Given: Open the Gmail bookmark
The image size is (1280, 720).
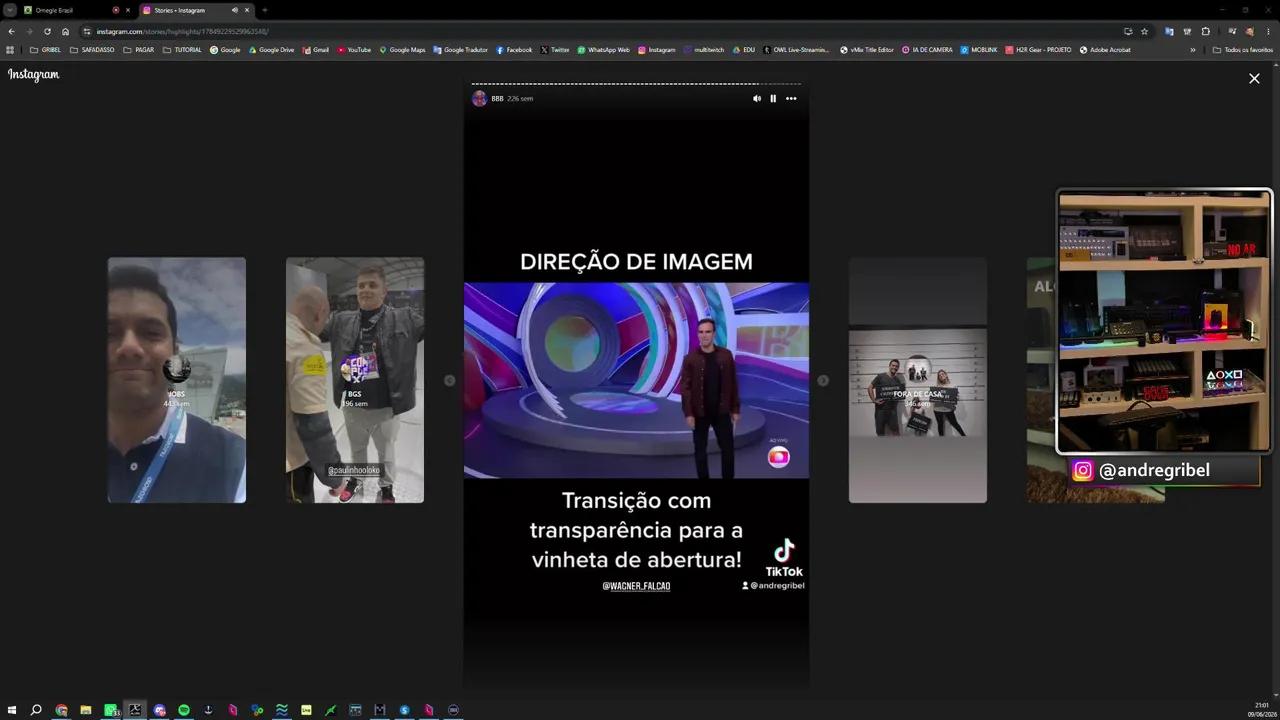Looking at the screenshot, I should [x=315, y=50].
